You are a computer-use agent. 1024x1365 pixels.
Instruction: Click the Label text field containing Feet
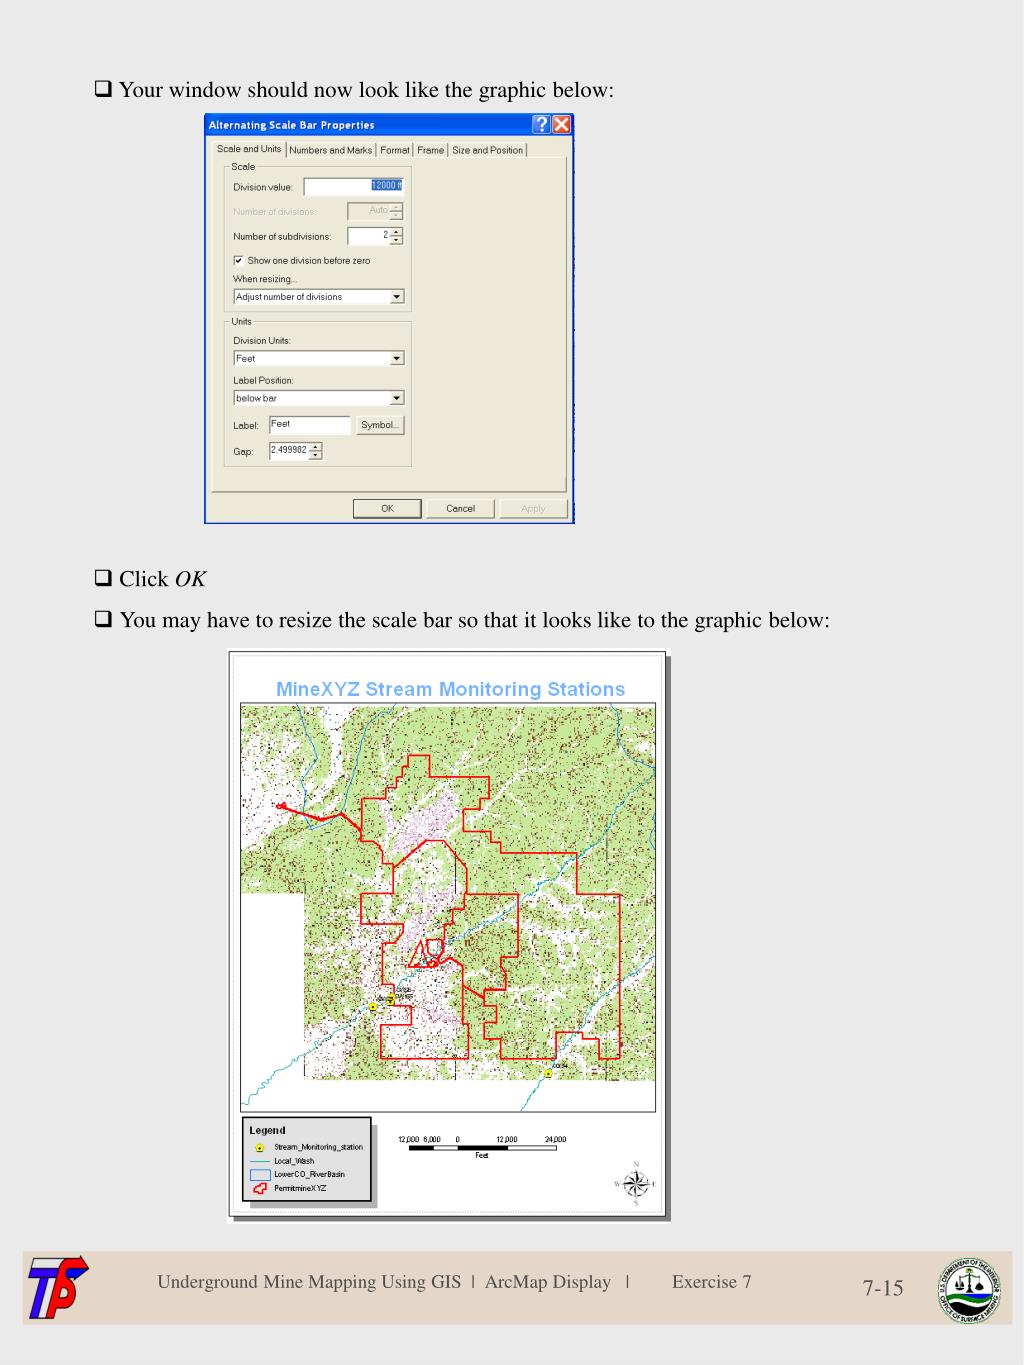310,425
